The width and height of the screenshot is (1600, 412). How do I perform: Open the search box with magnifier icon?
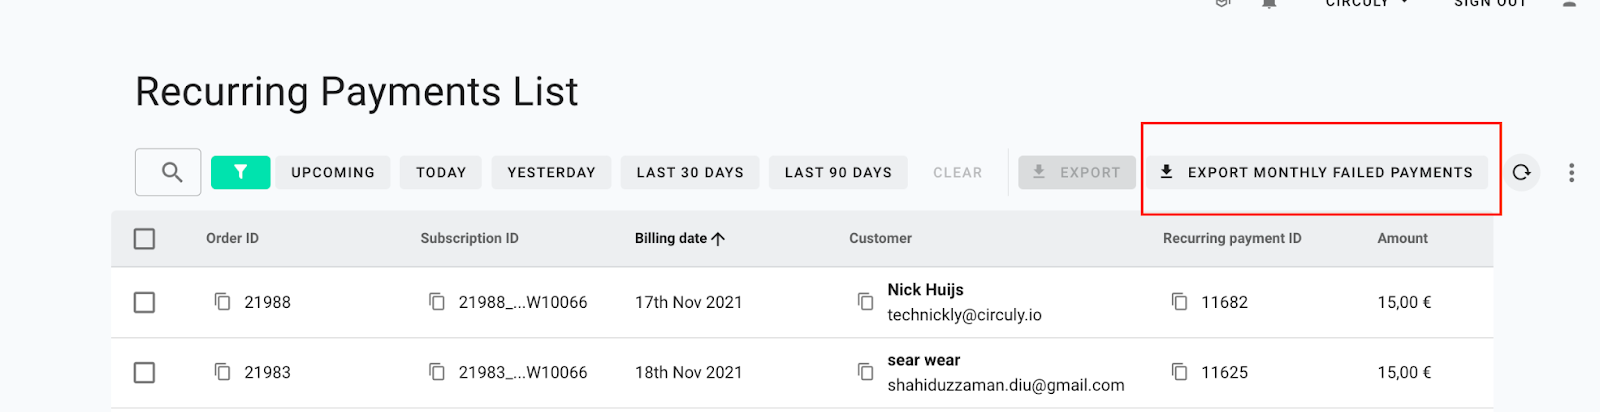click(x=168, y=172)
